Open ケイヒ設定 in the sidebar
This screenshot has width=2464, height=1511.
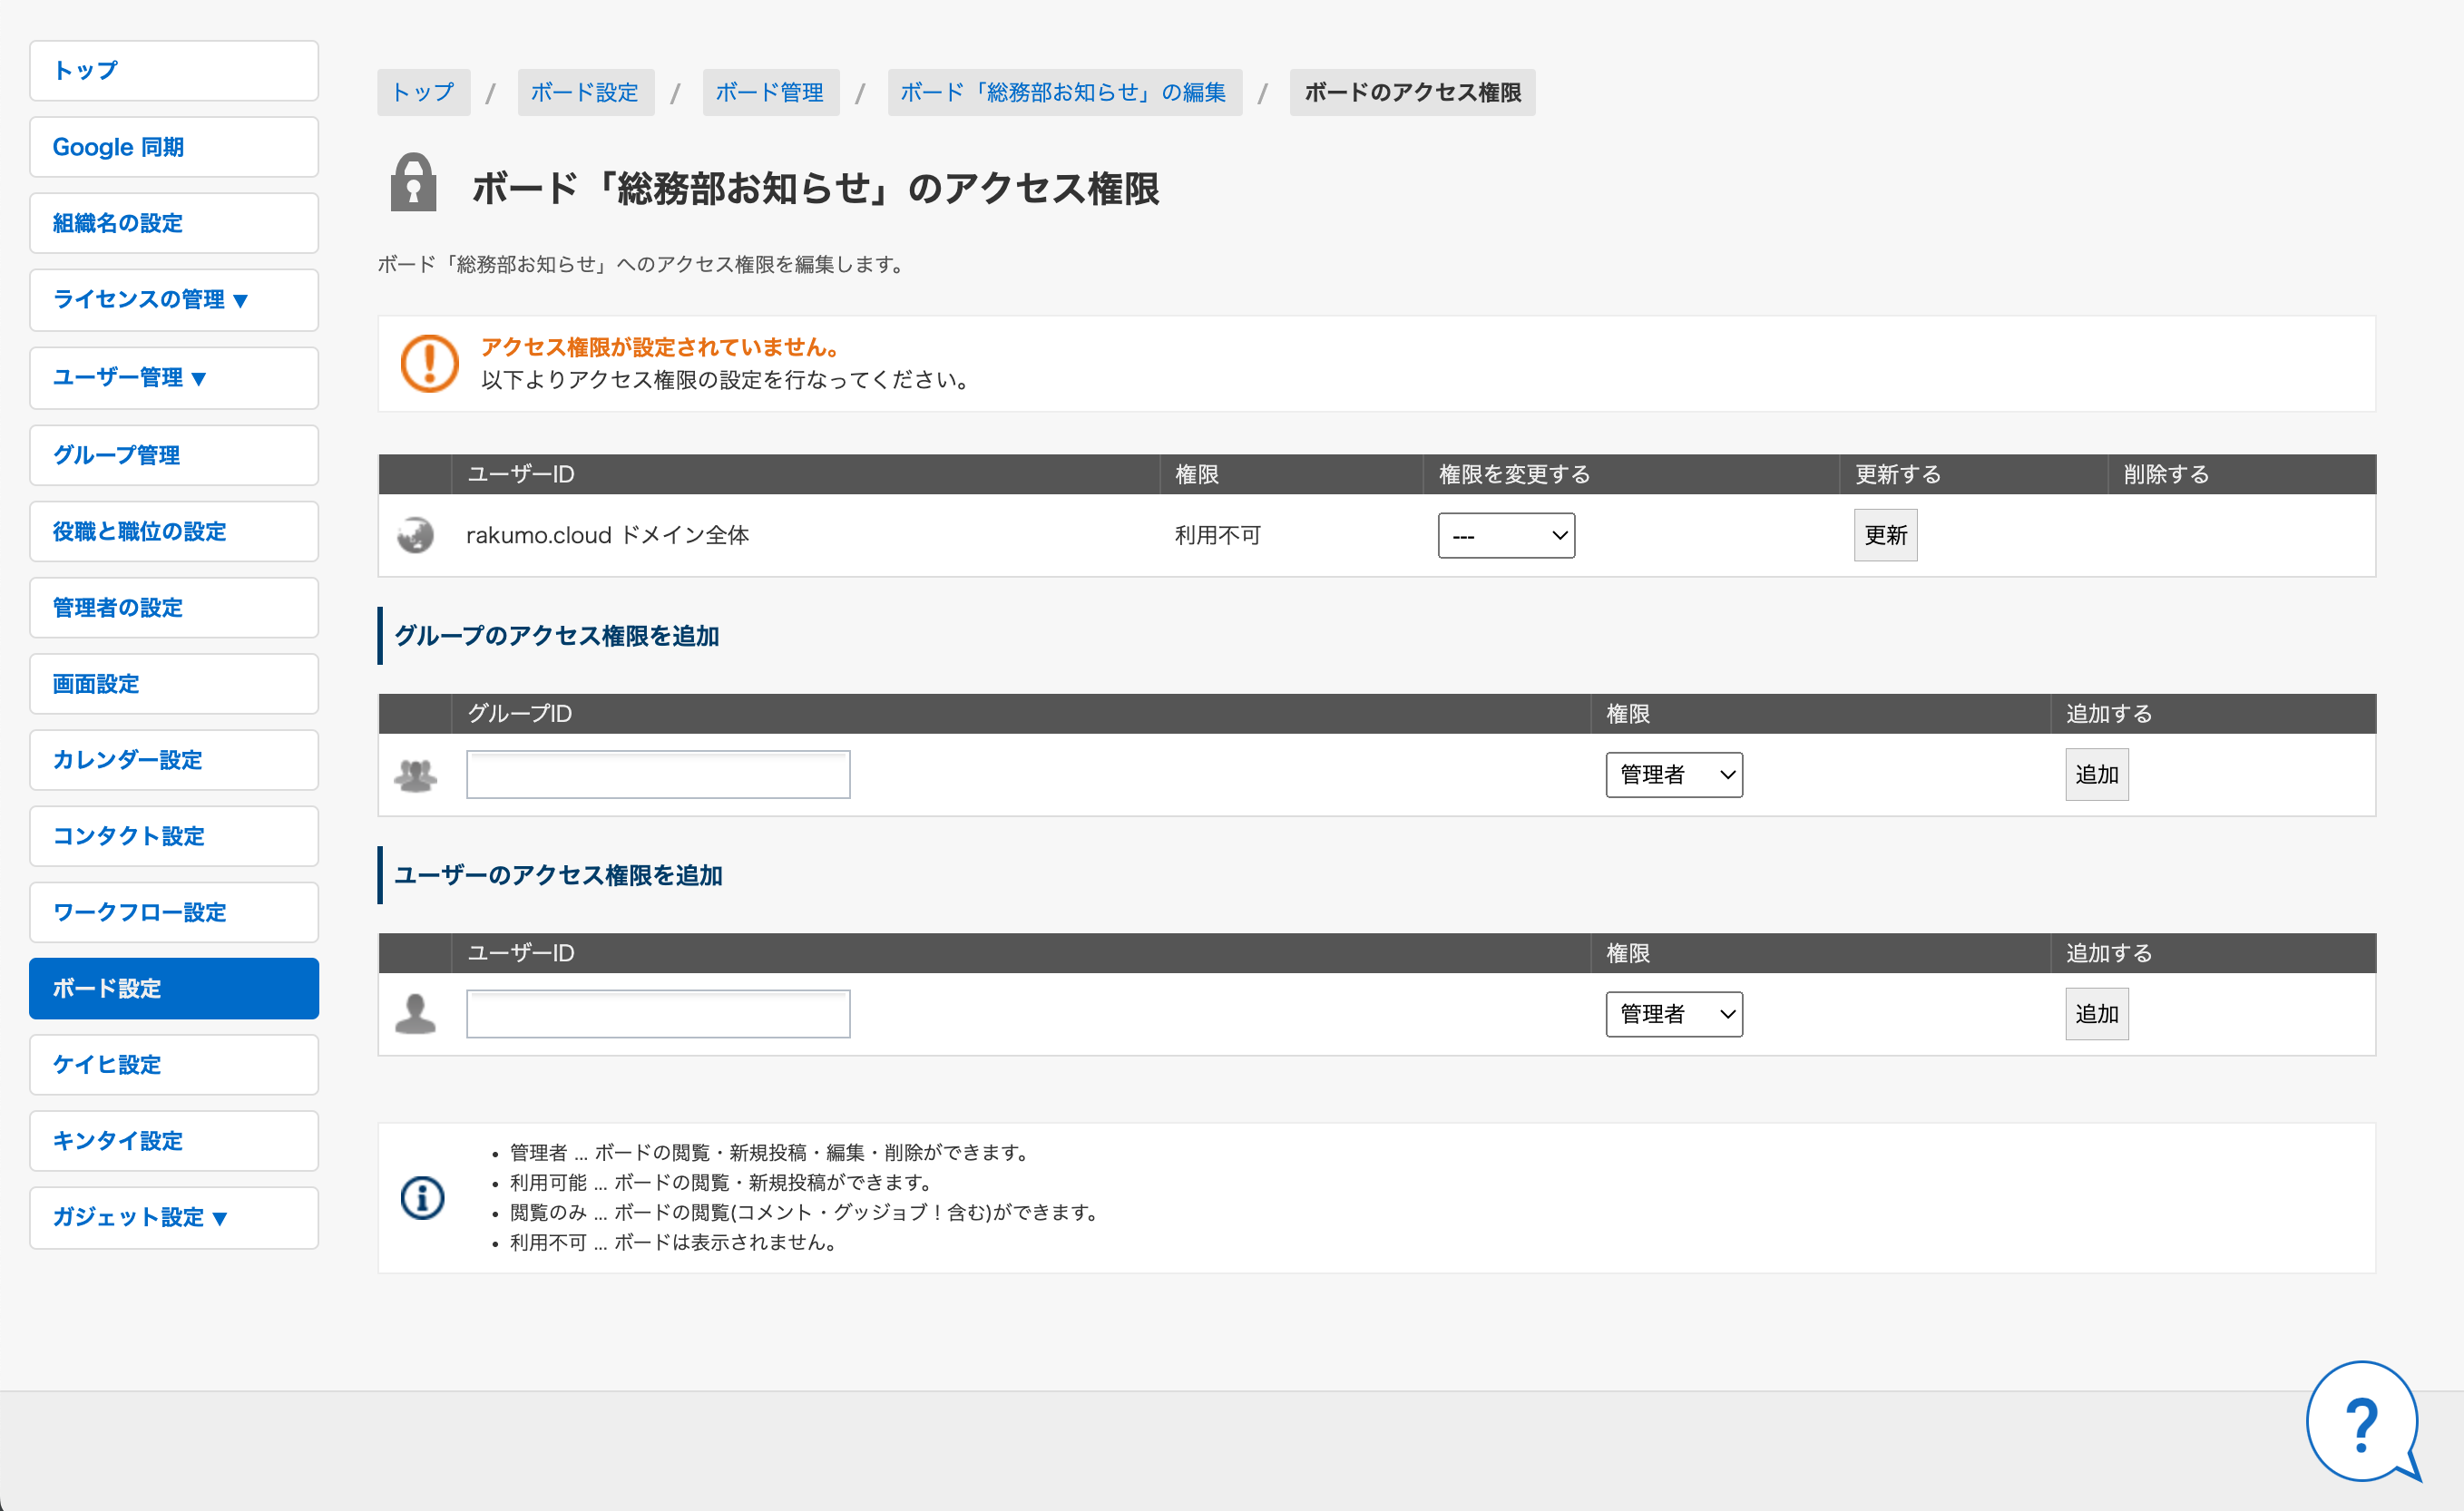click(x=174, y=1064)
